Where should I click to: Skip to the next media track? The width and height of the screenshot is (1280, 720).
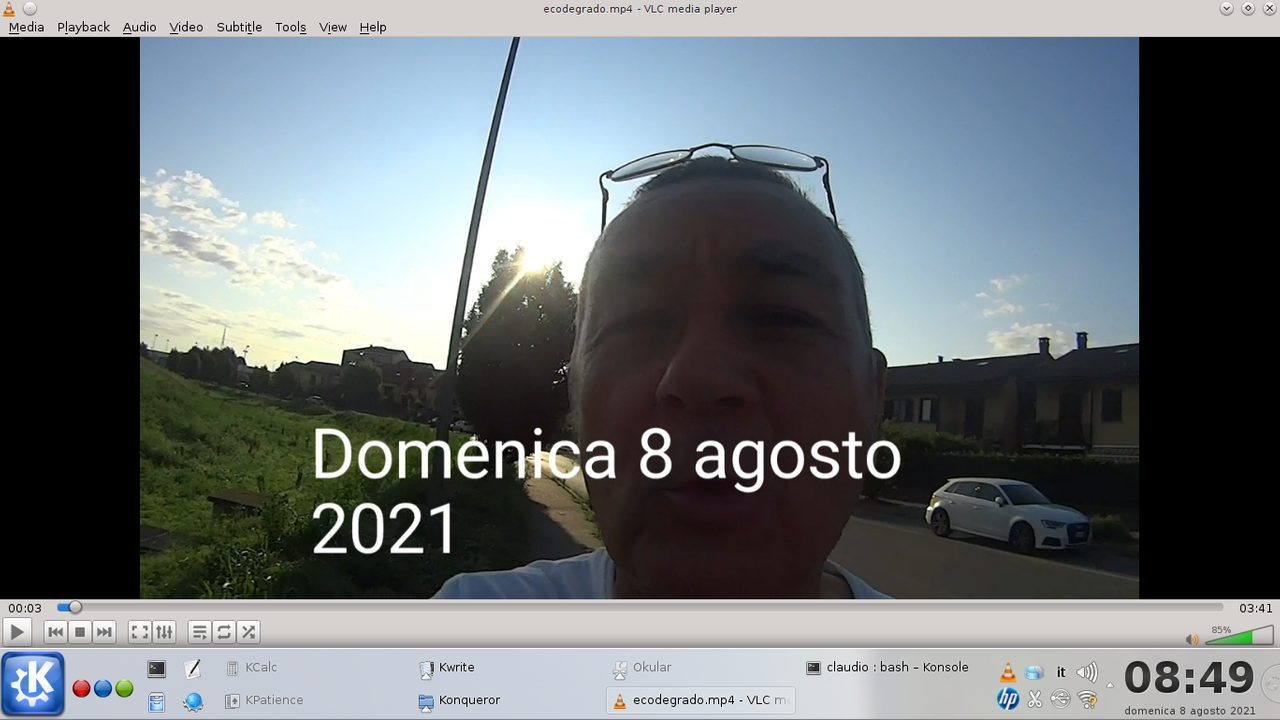(x=105, y=632)
